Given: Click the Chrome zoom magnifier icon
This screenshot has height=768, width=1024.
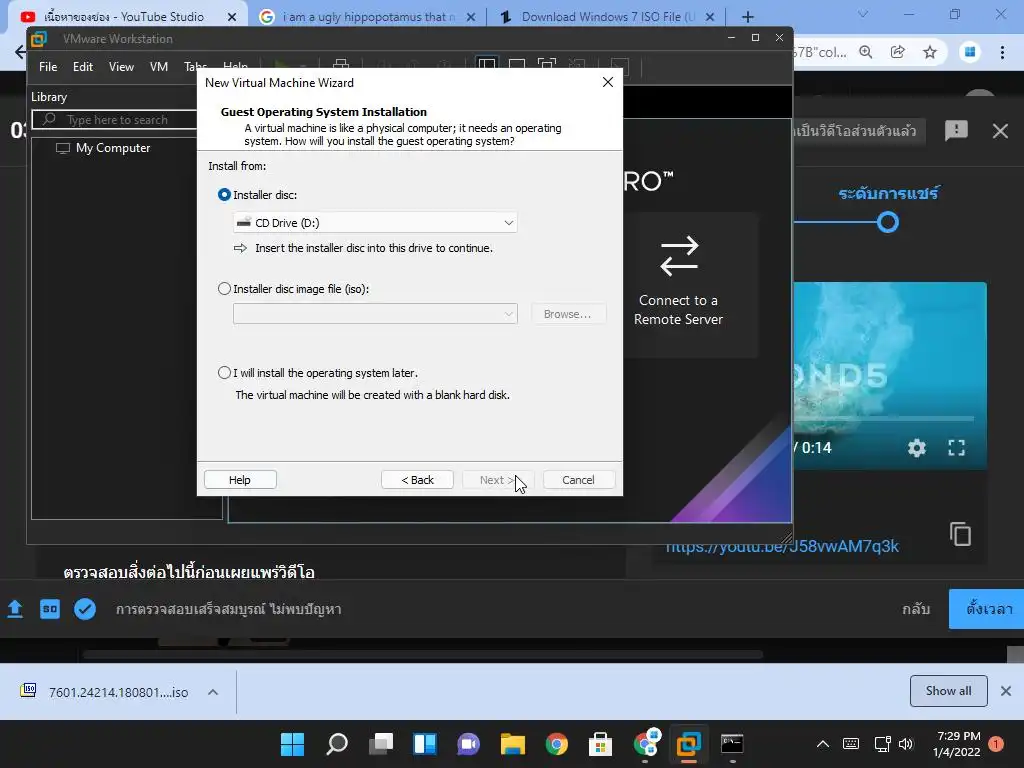Looking at the screenshot, I should pos(866,52).
